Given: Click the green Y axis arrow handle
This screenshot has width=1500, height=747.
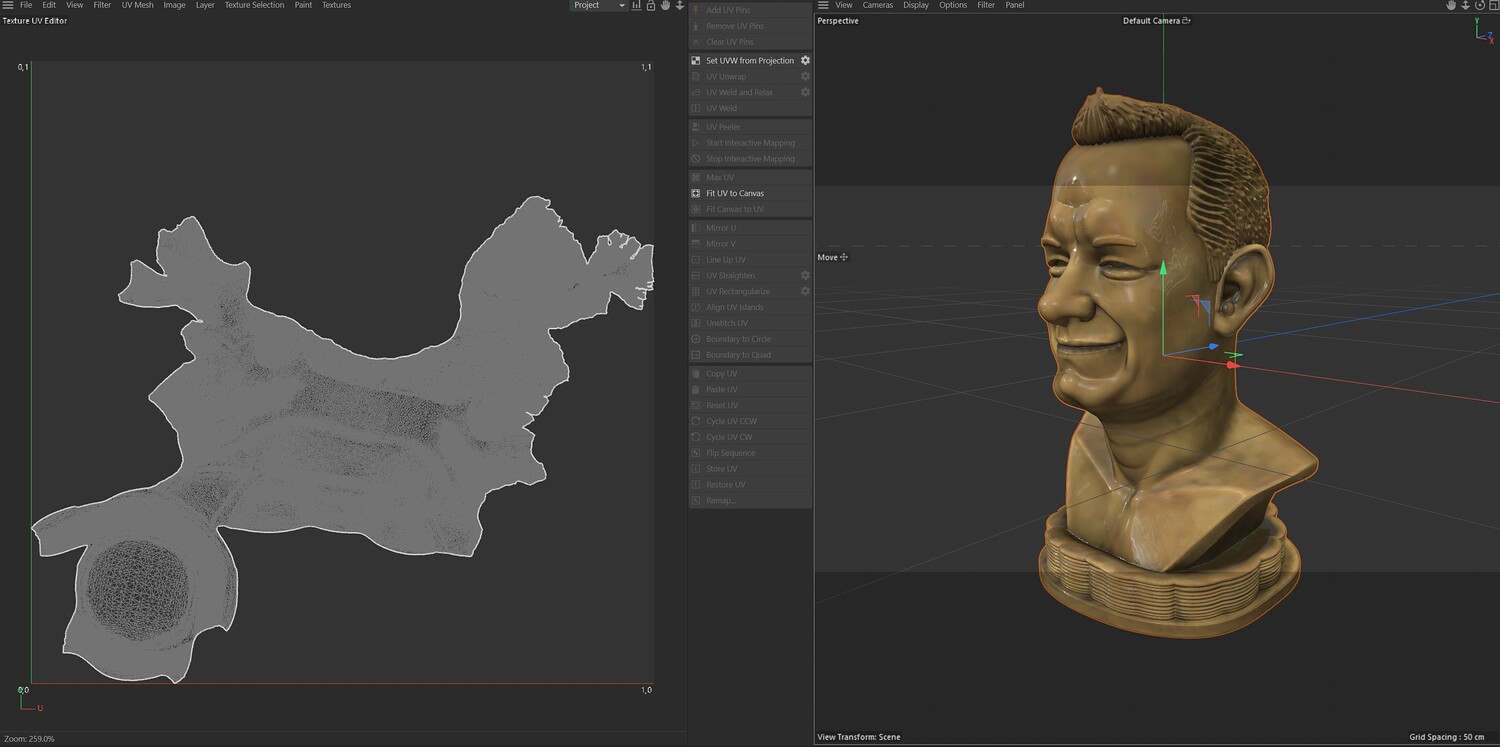Looking at the screenshot, I should (1163, 269).
